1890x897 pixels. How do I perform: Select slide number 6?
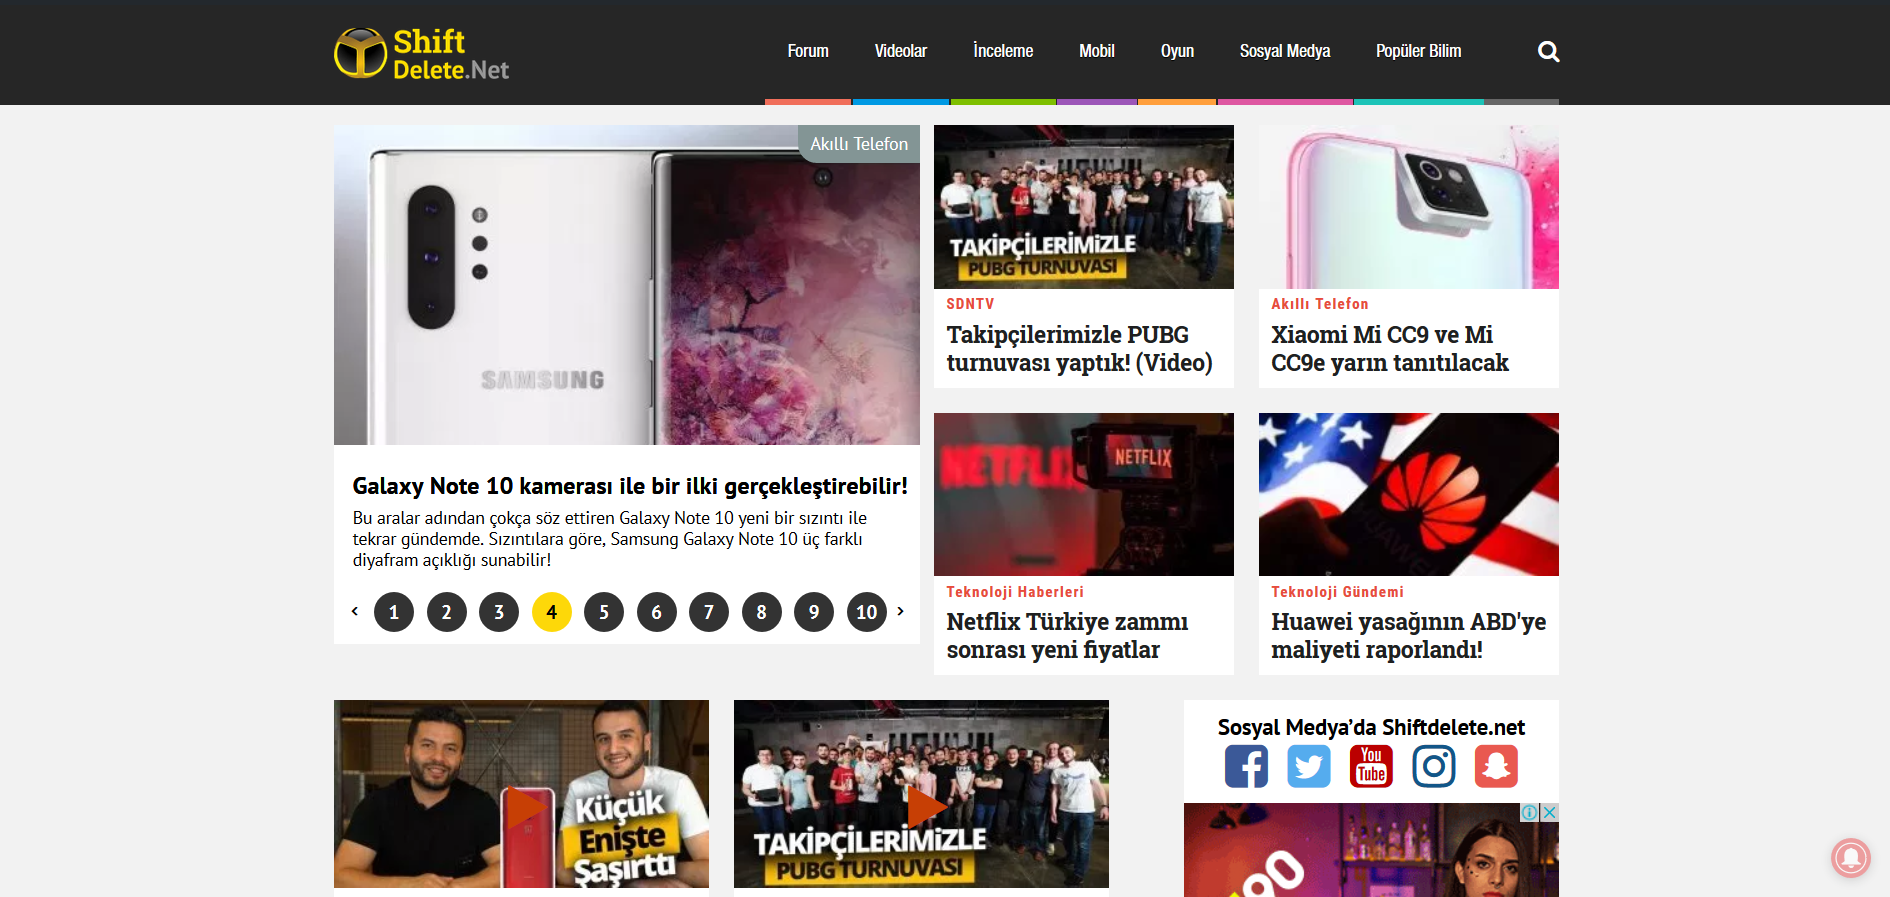(656, 612)
